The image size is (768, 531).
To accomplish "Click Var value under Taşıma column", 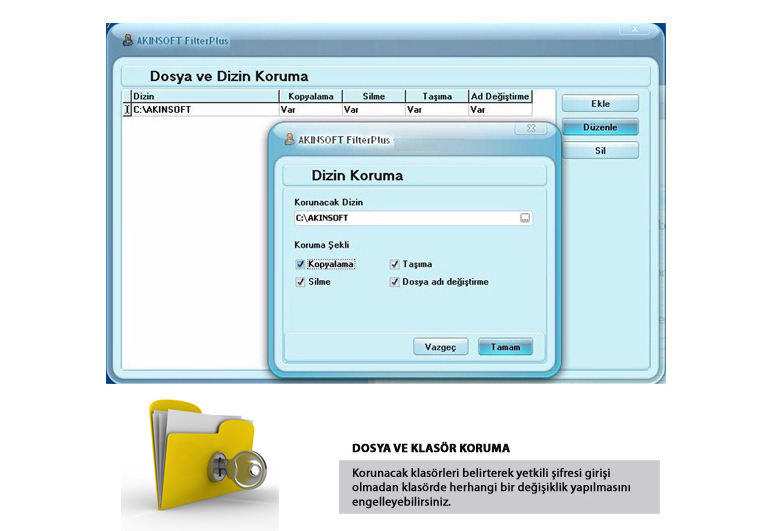I will tap(414, 110).
